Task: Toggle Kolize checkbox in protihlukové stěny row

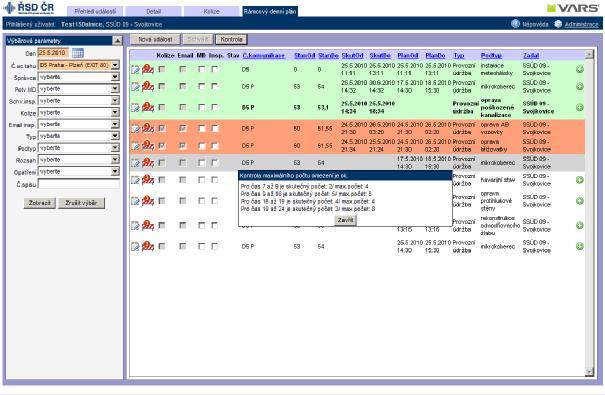Action: [162, 201]
